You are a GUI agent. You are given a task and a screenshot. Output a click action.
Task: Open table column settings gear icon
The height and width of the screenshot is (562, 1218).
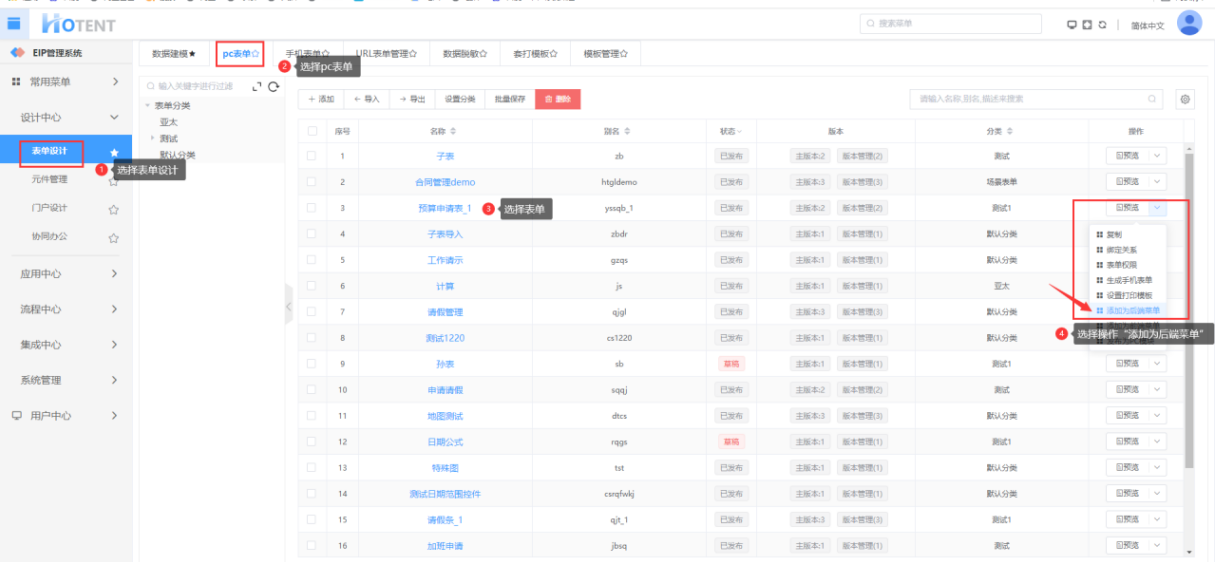[x=1185, y=99]
